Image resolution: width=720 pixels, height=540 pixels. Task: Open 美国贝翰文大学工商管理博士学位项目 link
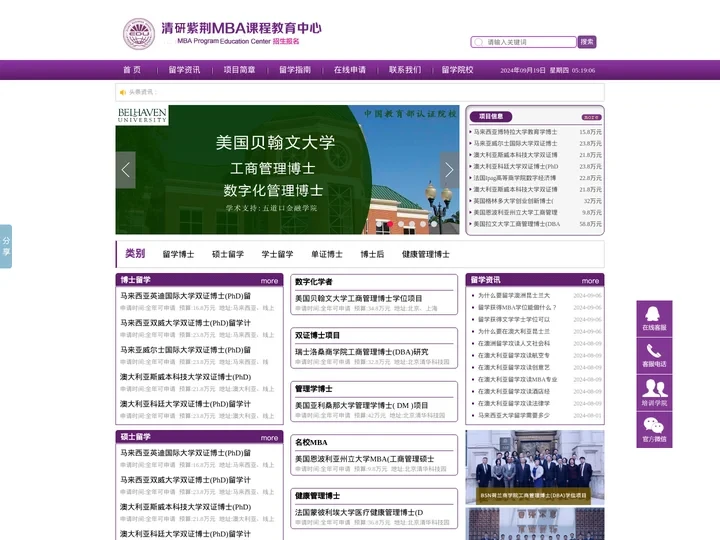(x=359, y=298)
